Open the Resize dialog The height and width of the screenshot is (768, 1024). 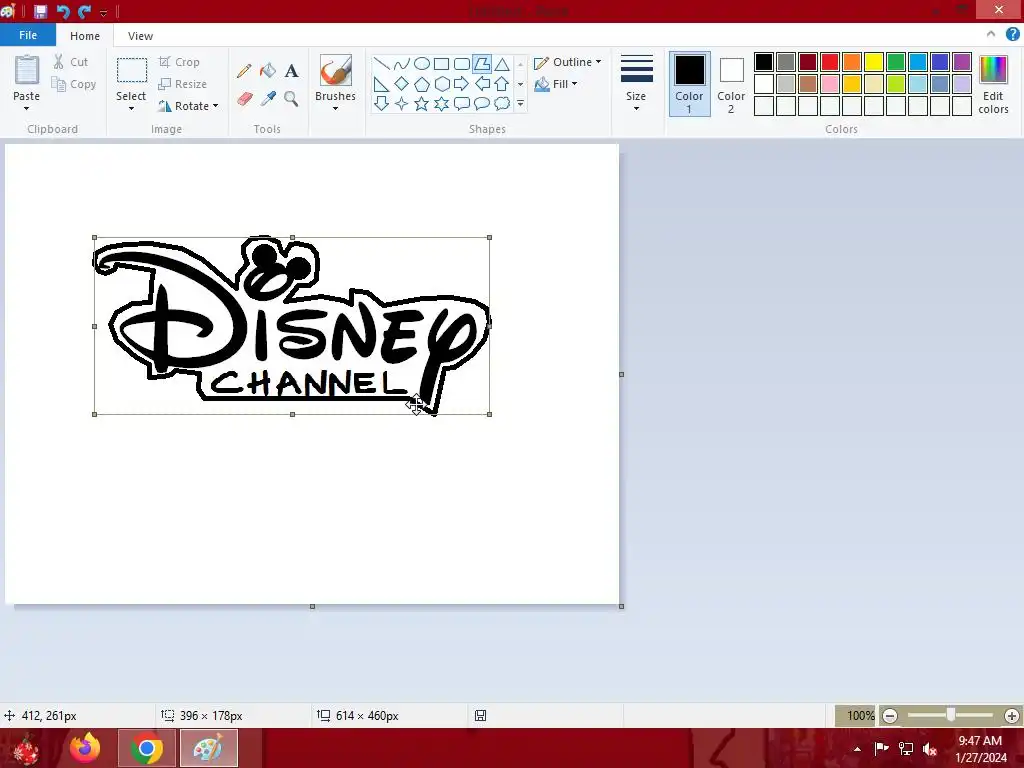pos(183,84)
